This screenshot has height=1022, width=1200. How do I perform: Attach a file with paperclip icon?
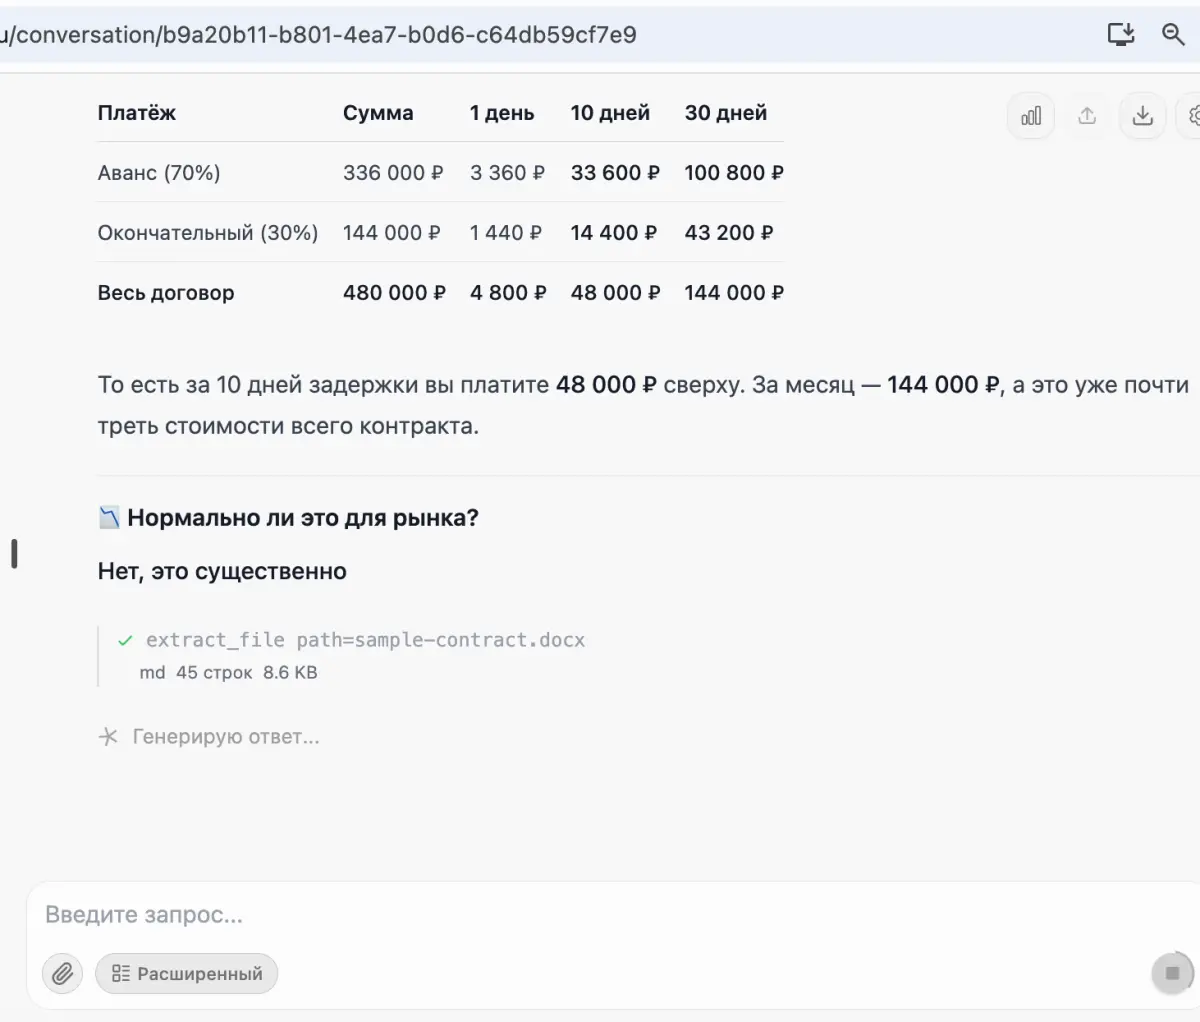pyautogui.click(x=62, y=973)
